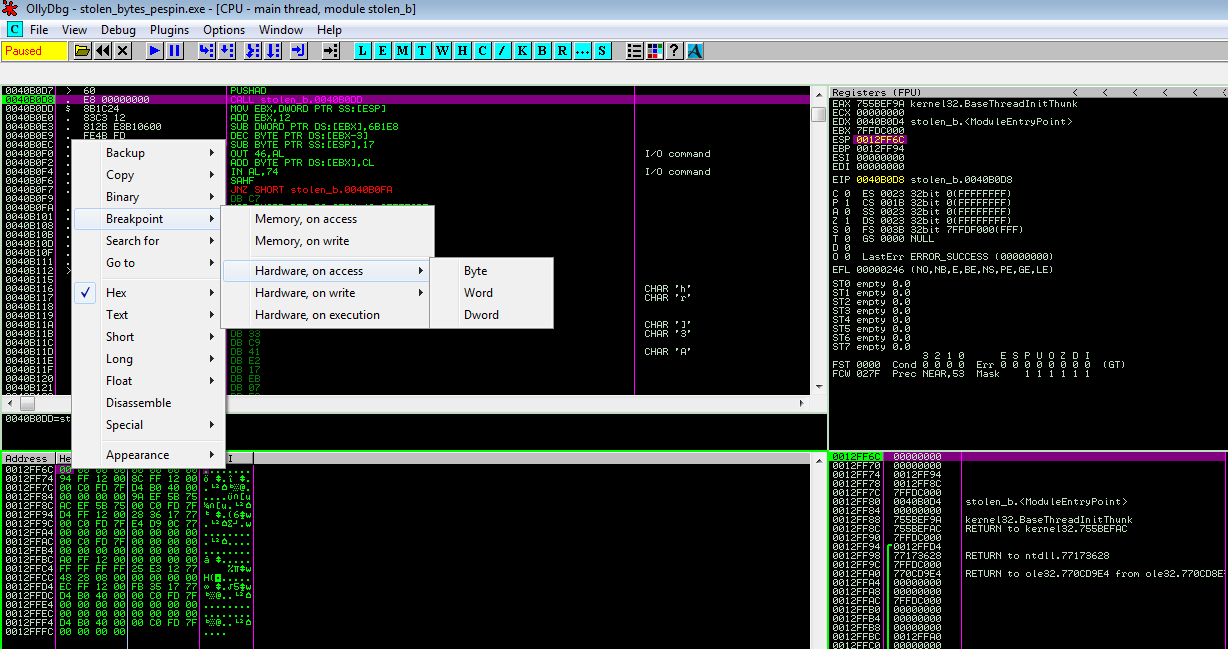The image size is (1228, 649).
Task: Click the Step into toolbar icon
Action: [x=205, y=50]
